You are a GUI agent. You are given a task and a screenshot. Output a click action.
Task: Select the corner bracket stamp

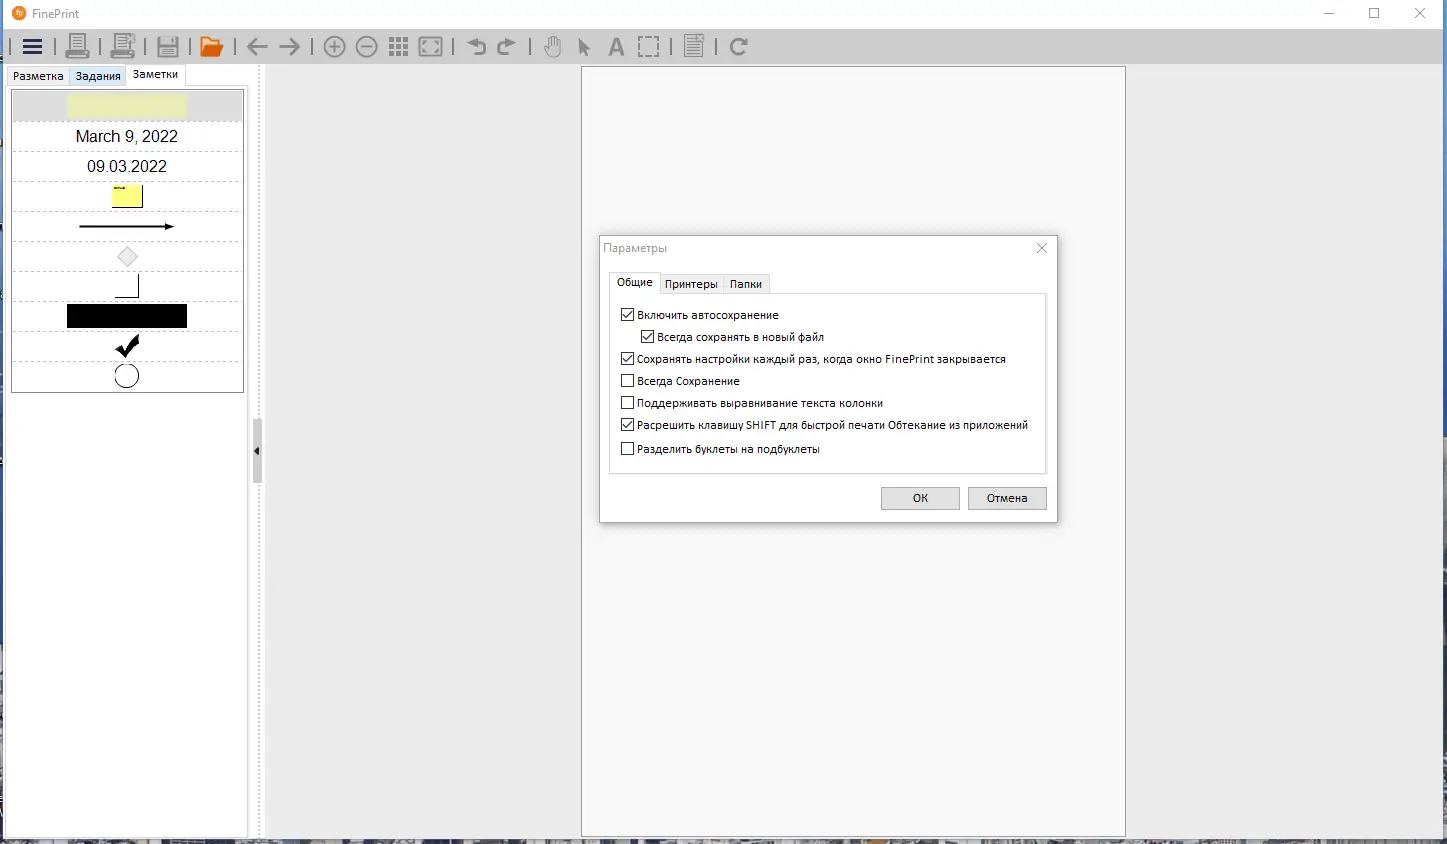click(127, 287)
